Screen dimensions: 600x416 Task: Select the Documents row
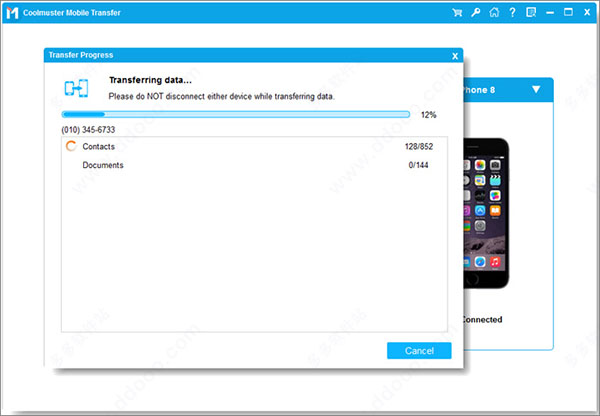(254, 165)
